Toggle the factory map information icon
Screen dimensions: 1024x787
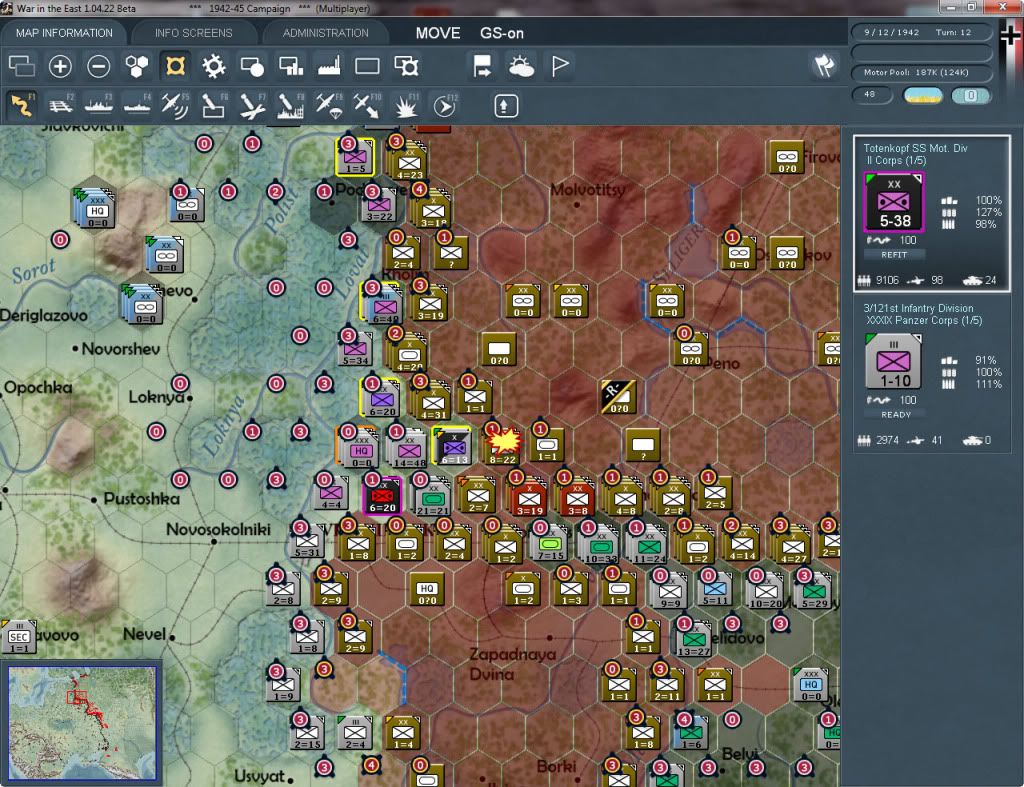tap(329, 66)
